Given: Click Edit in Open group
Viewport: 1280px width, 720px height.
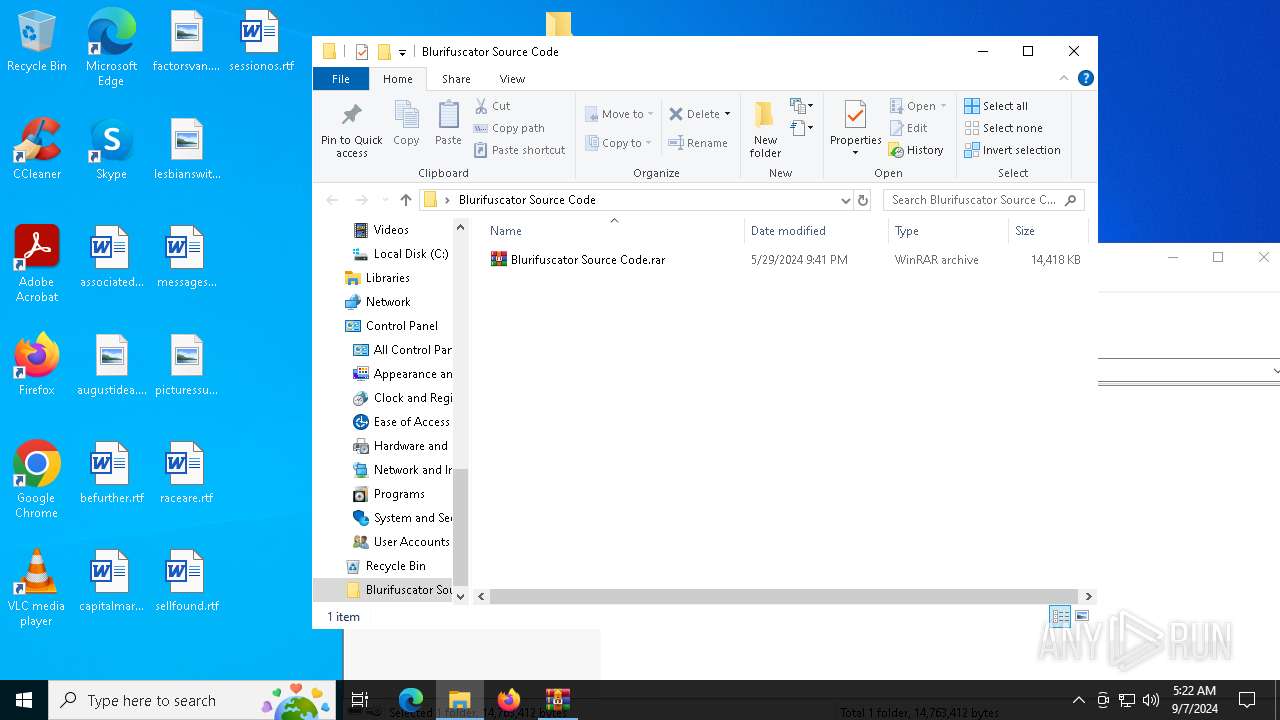Looking at the screenshot, I should [x=909, y=128].
